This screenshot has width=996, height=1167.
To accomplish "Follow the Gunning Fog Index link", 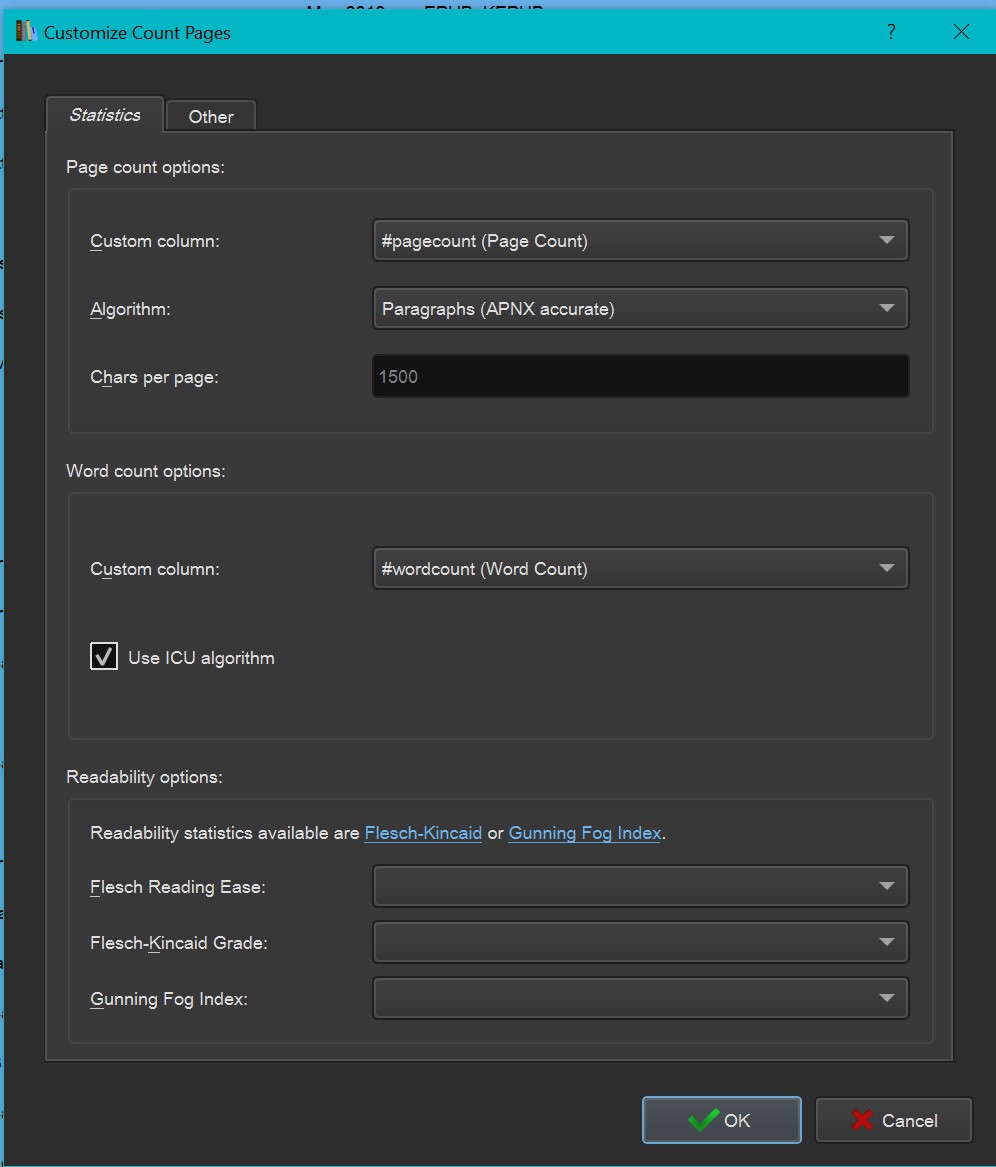I will click(x=585, y=833).
